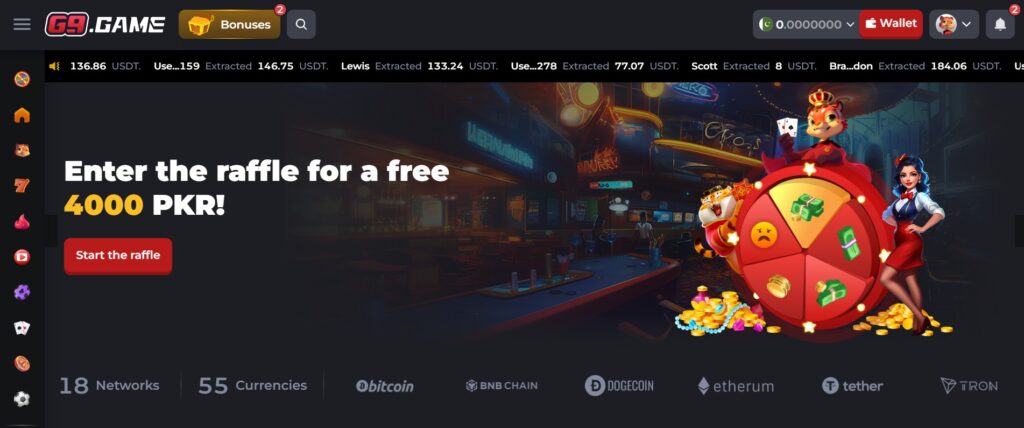Go to the home sidebar icon
The image size is (1024, 428).
pos(22,115)
